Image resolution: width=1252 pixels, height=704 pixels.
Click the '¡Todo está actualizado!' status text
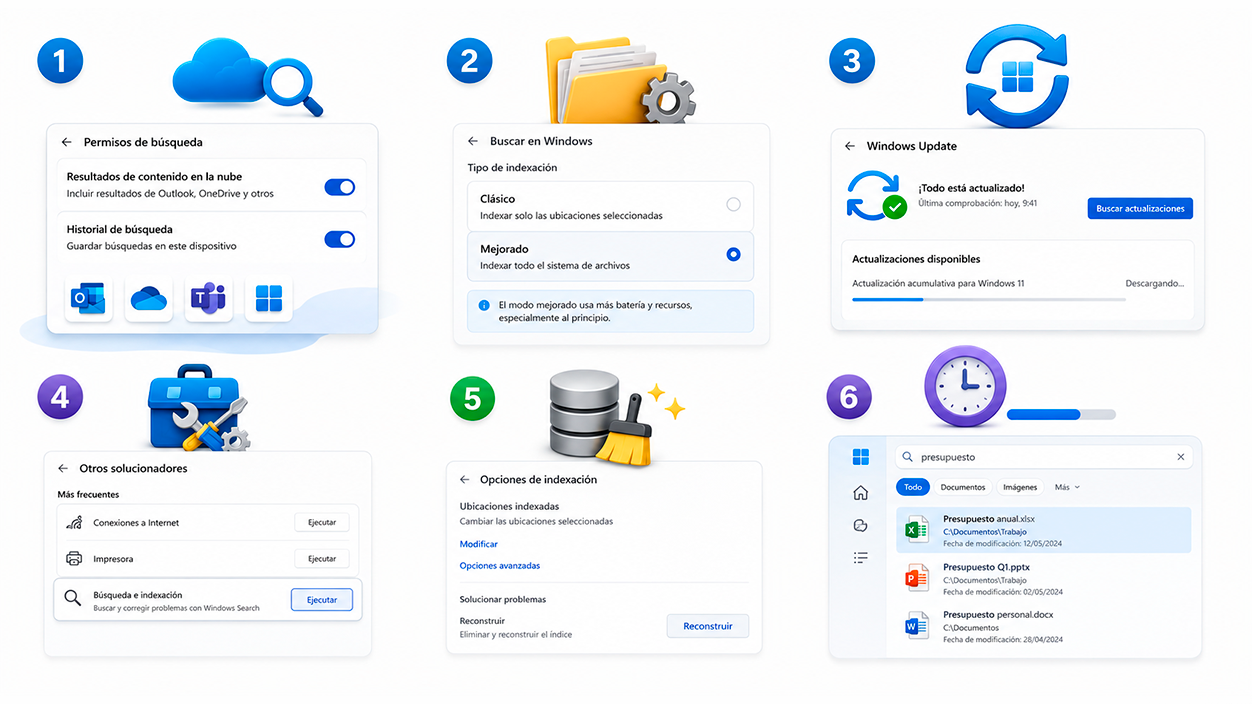coord(971,188)
